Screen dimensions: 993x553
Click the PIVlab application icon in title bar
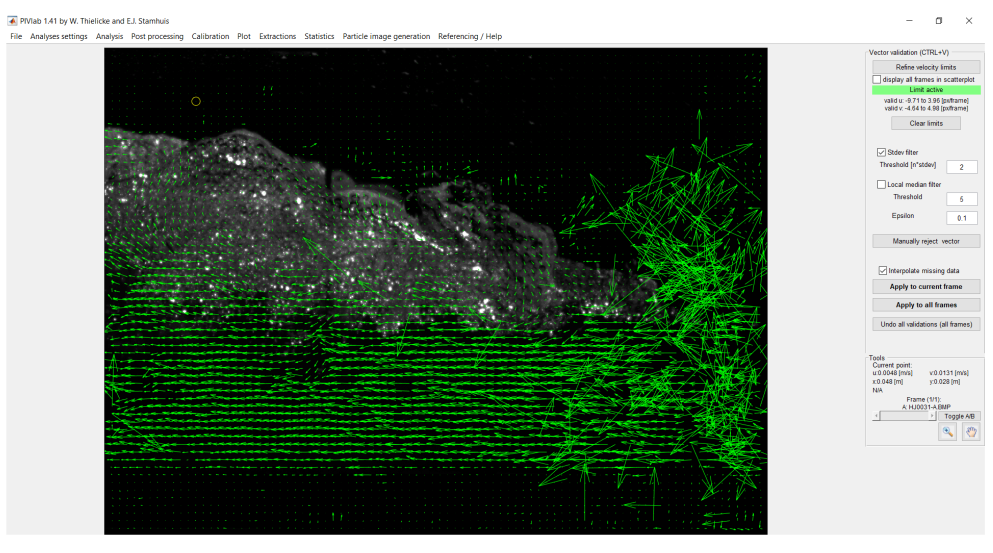[x=12, y=20]
